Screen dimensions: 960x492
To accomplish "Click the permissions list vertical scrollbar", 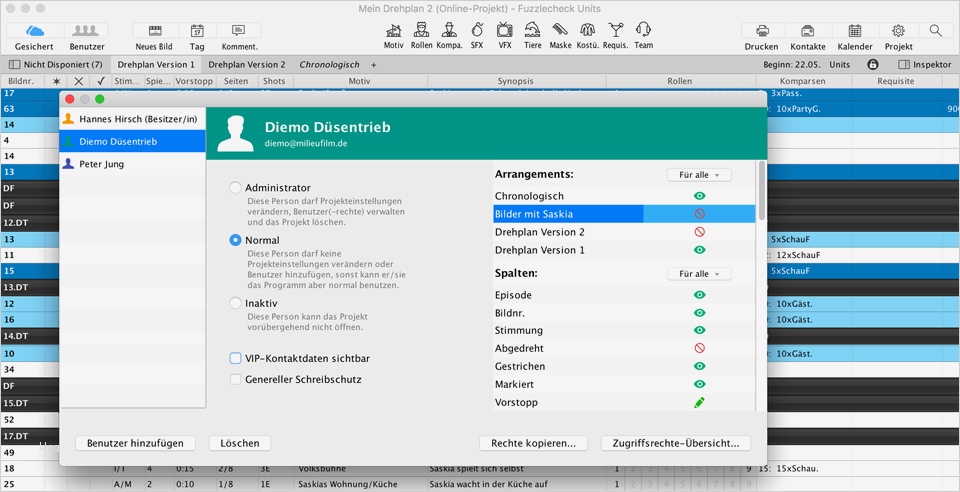I will click(x=760, y=192).
